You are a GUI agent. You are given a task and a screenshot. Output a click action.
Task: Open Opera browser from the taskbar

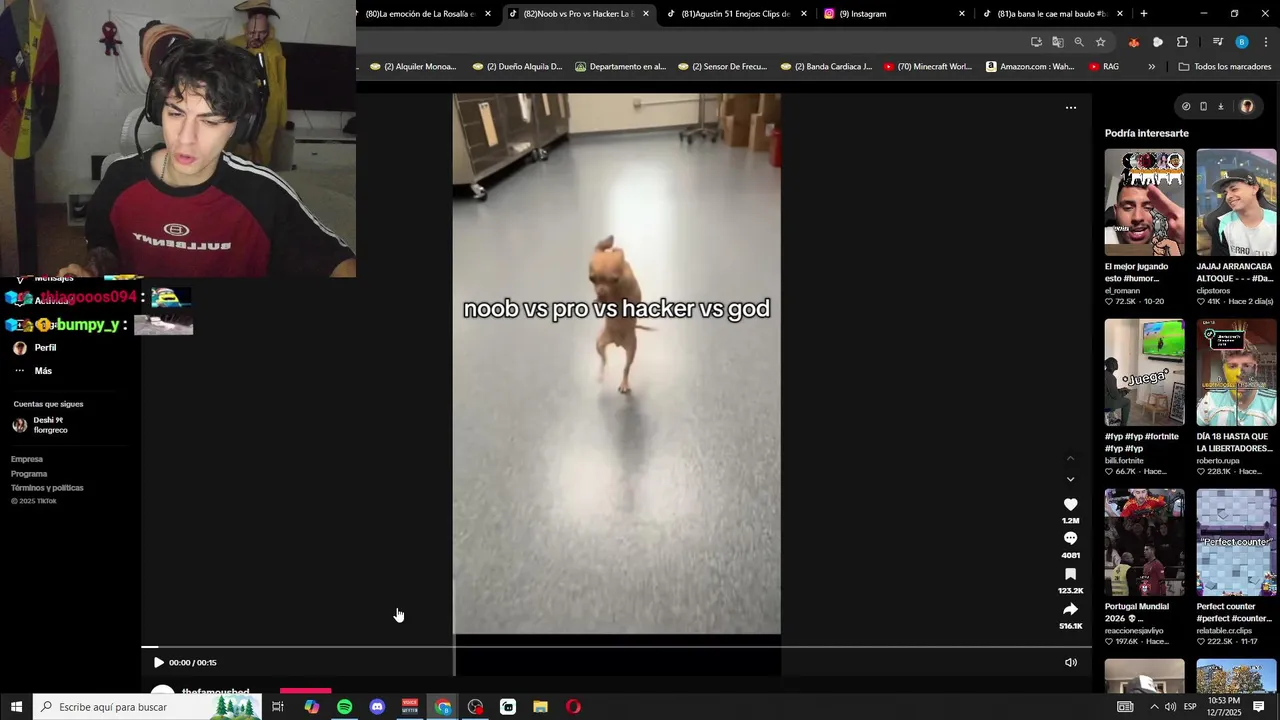click(x=573, y=707)
